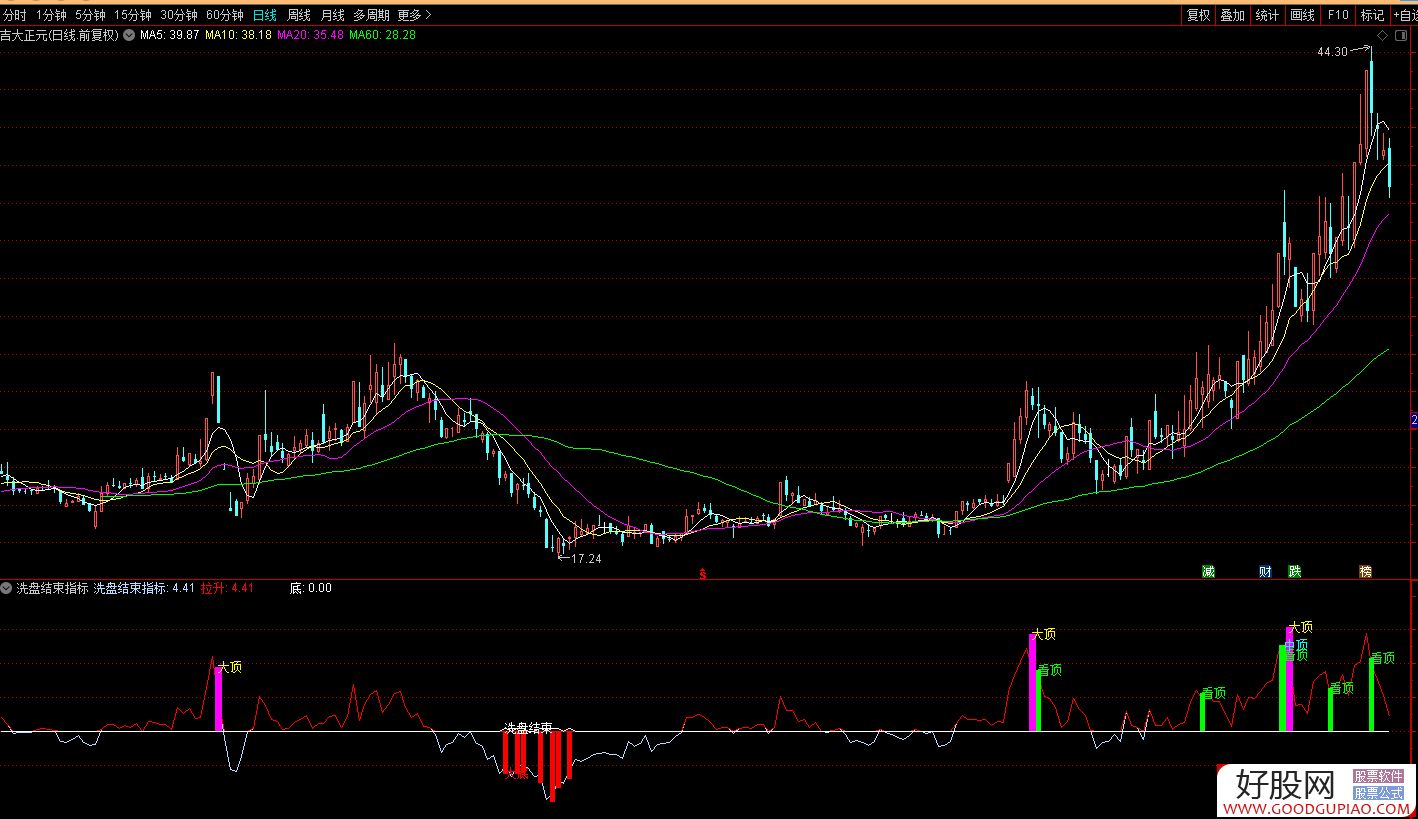Click the red $ marker on the time axis
This screenshot has height=819, width=1418.
pyautogui.click(x=703, y=574)
